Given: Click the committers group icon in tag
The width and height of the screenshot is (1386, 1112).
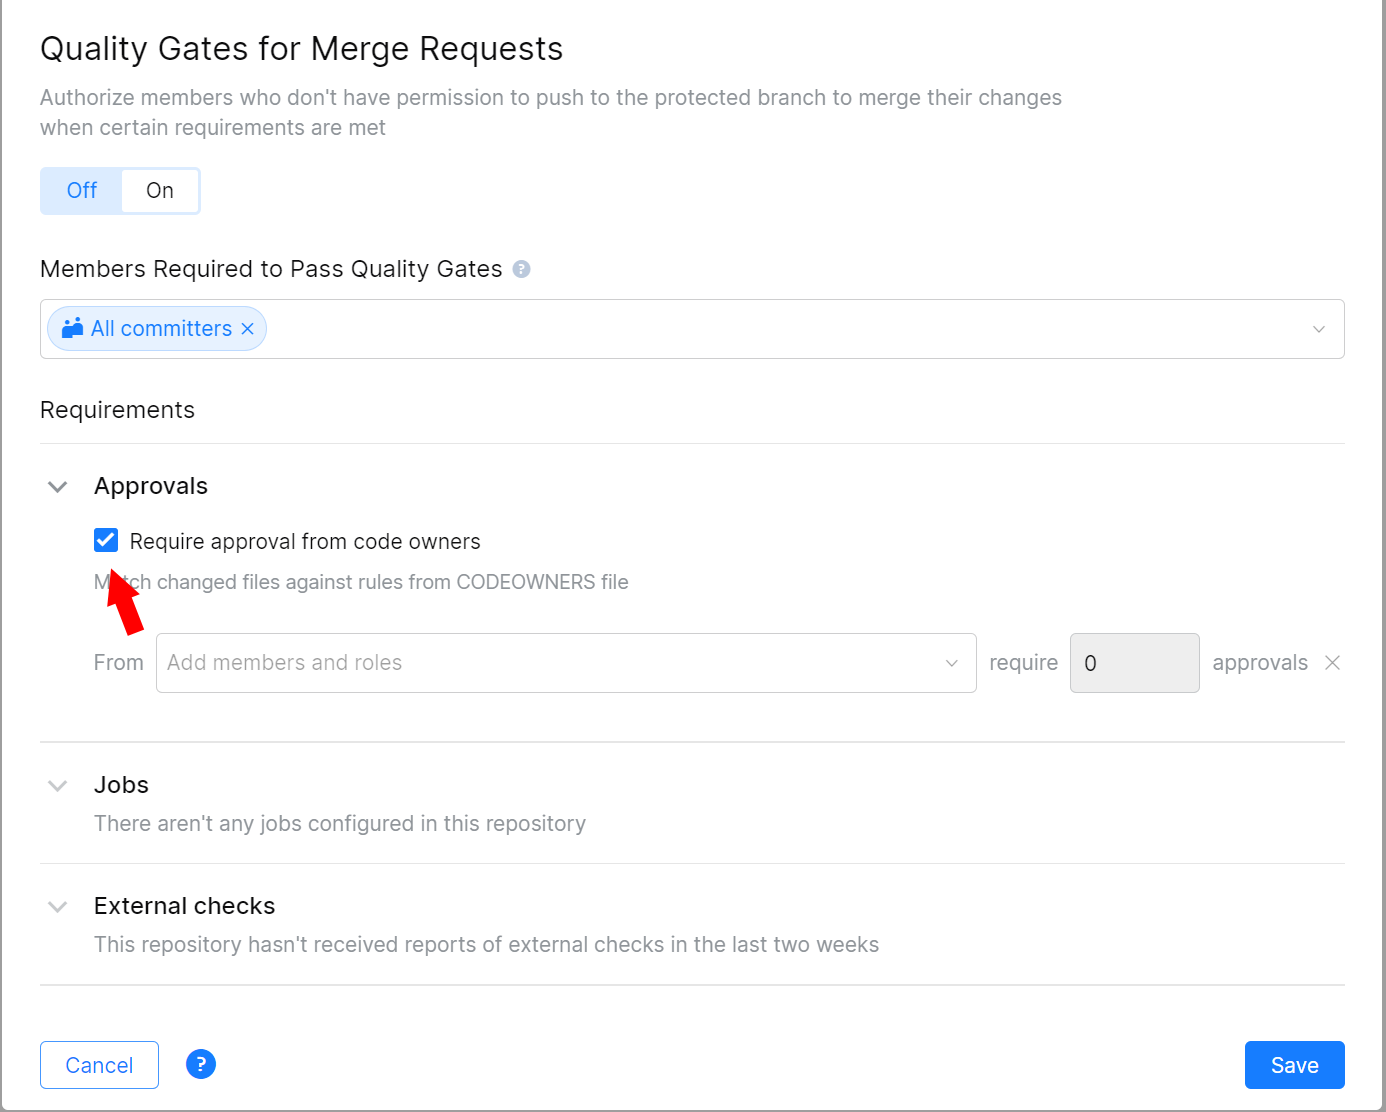Looking at the screenshot, I should [72, 328].
